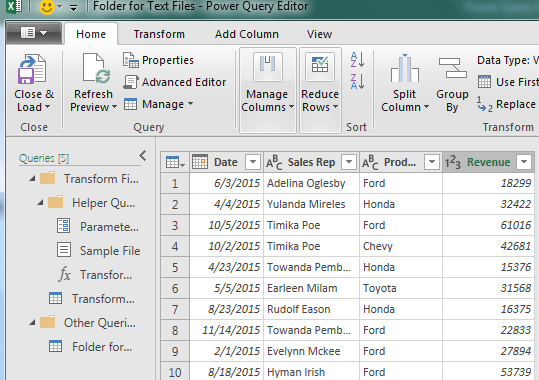Click the Adelina Oglesby cell
The image size is (539, 380).
click(311, 183)
